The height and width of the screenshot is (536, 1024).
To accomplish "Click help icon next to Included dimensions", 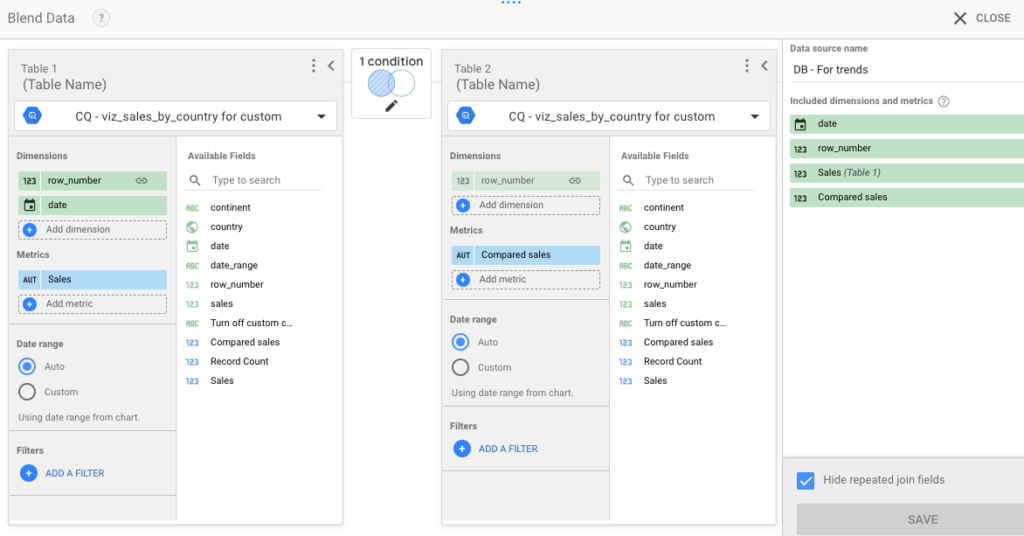I will tap(943, 101).
